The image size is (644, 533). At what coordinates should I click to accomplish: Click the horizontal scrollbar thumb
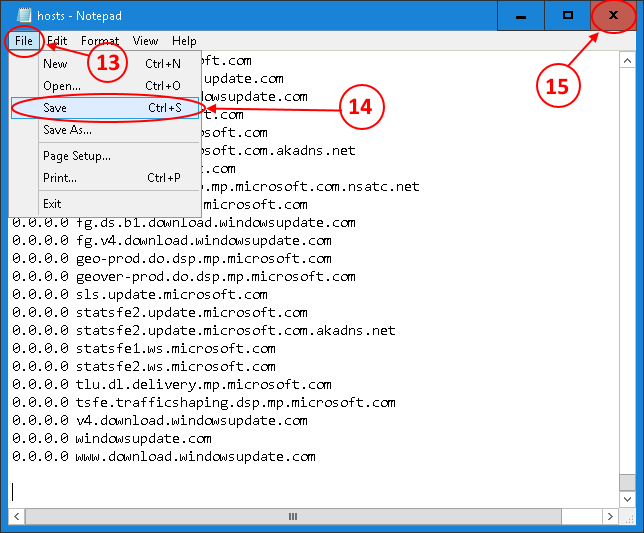tap(293, 516)
